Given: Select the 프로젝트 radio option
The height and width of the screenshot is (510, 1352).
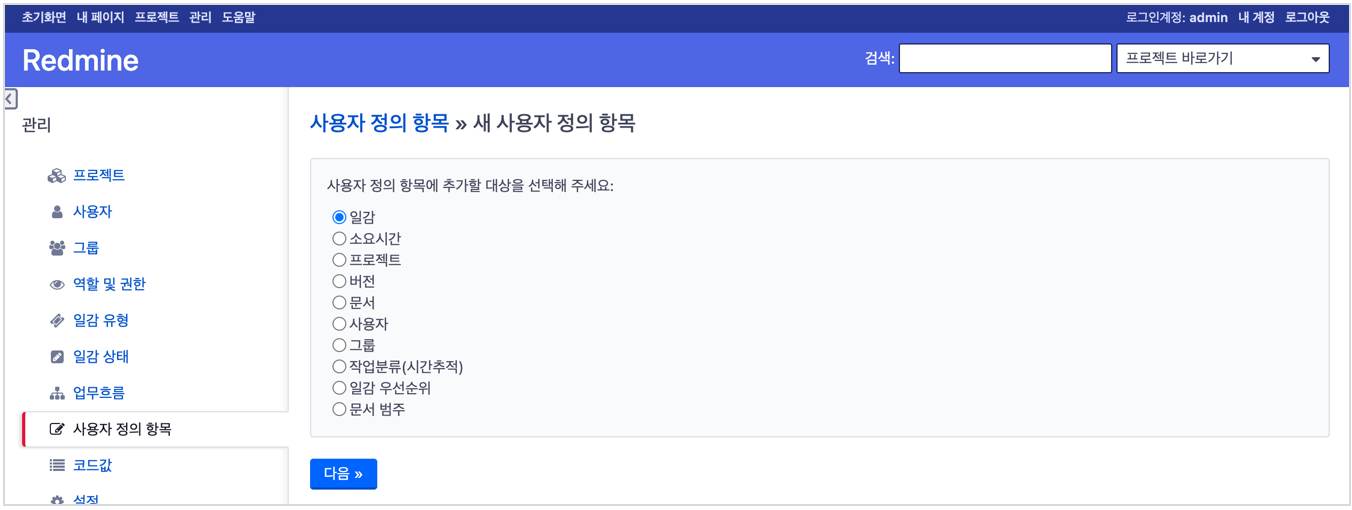Looking at the screenshot, I should pos(339,260).
